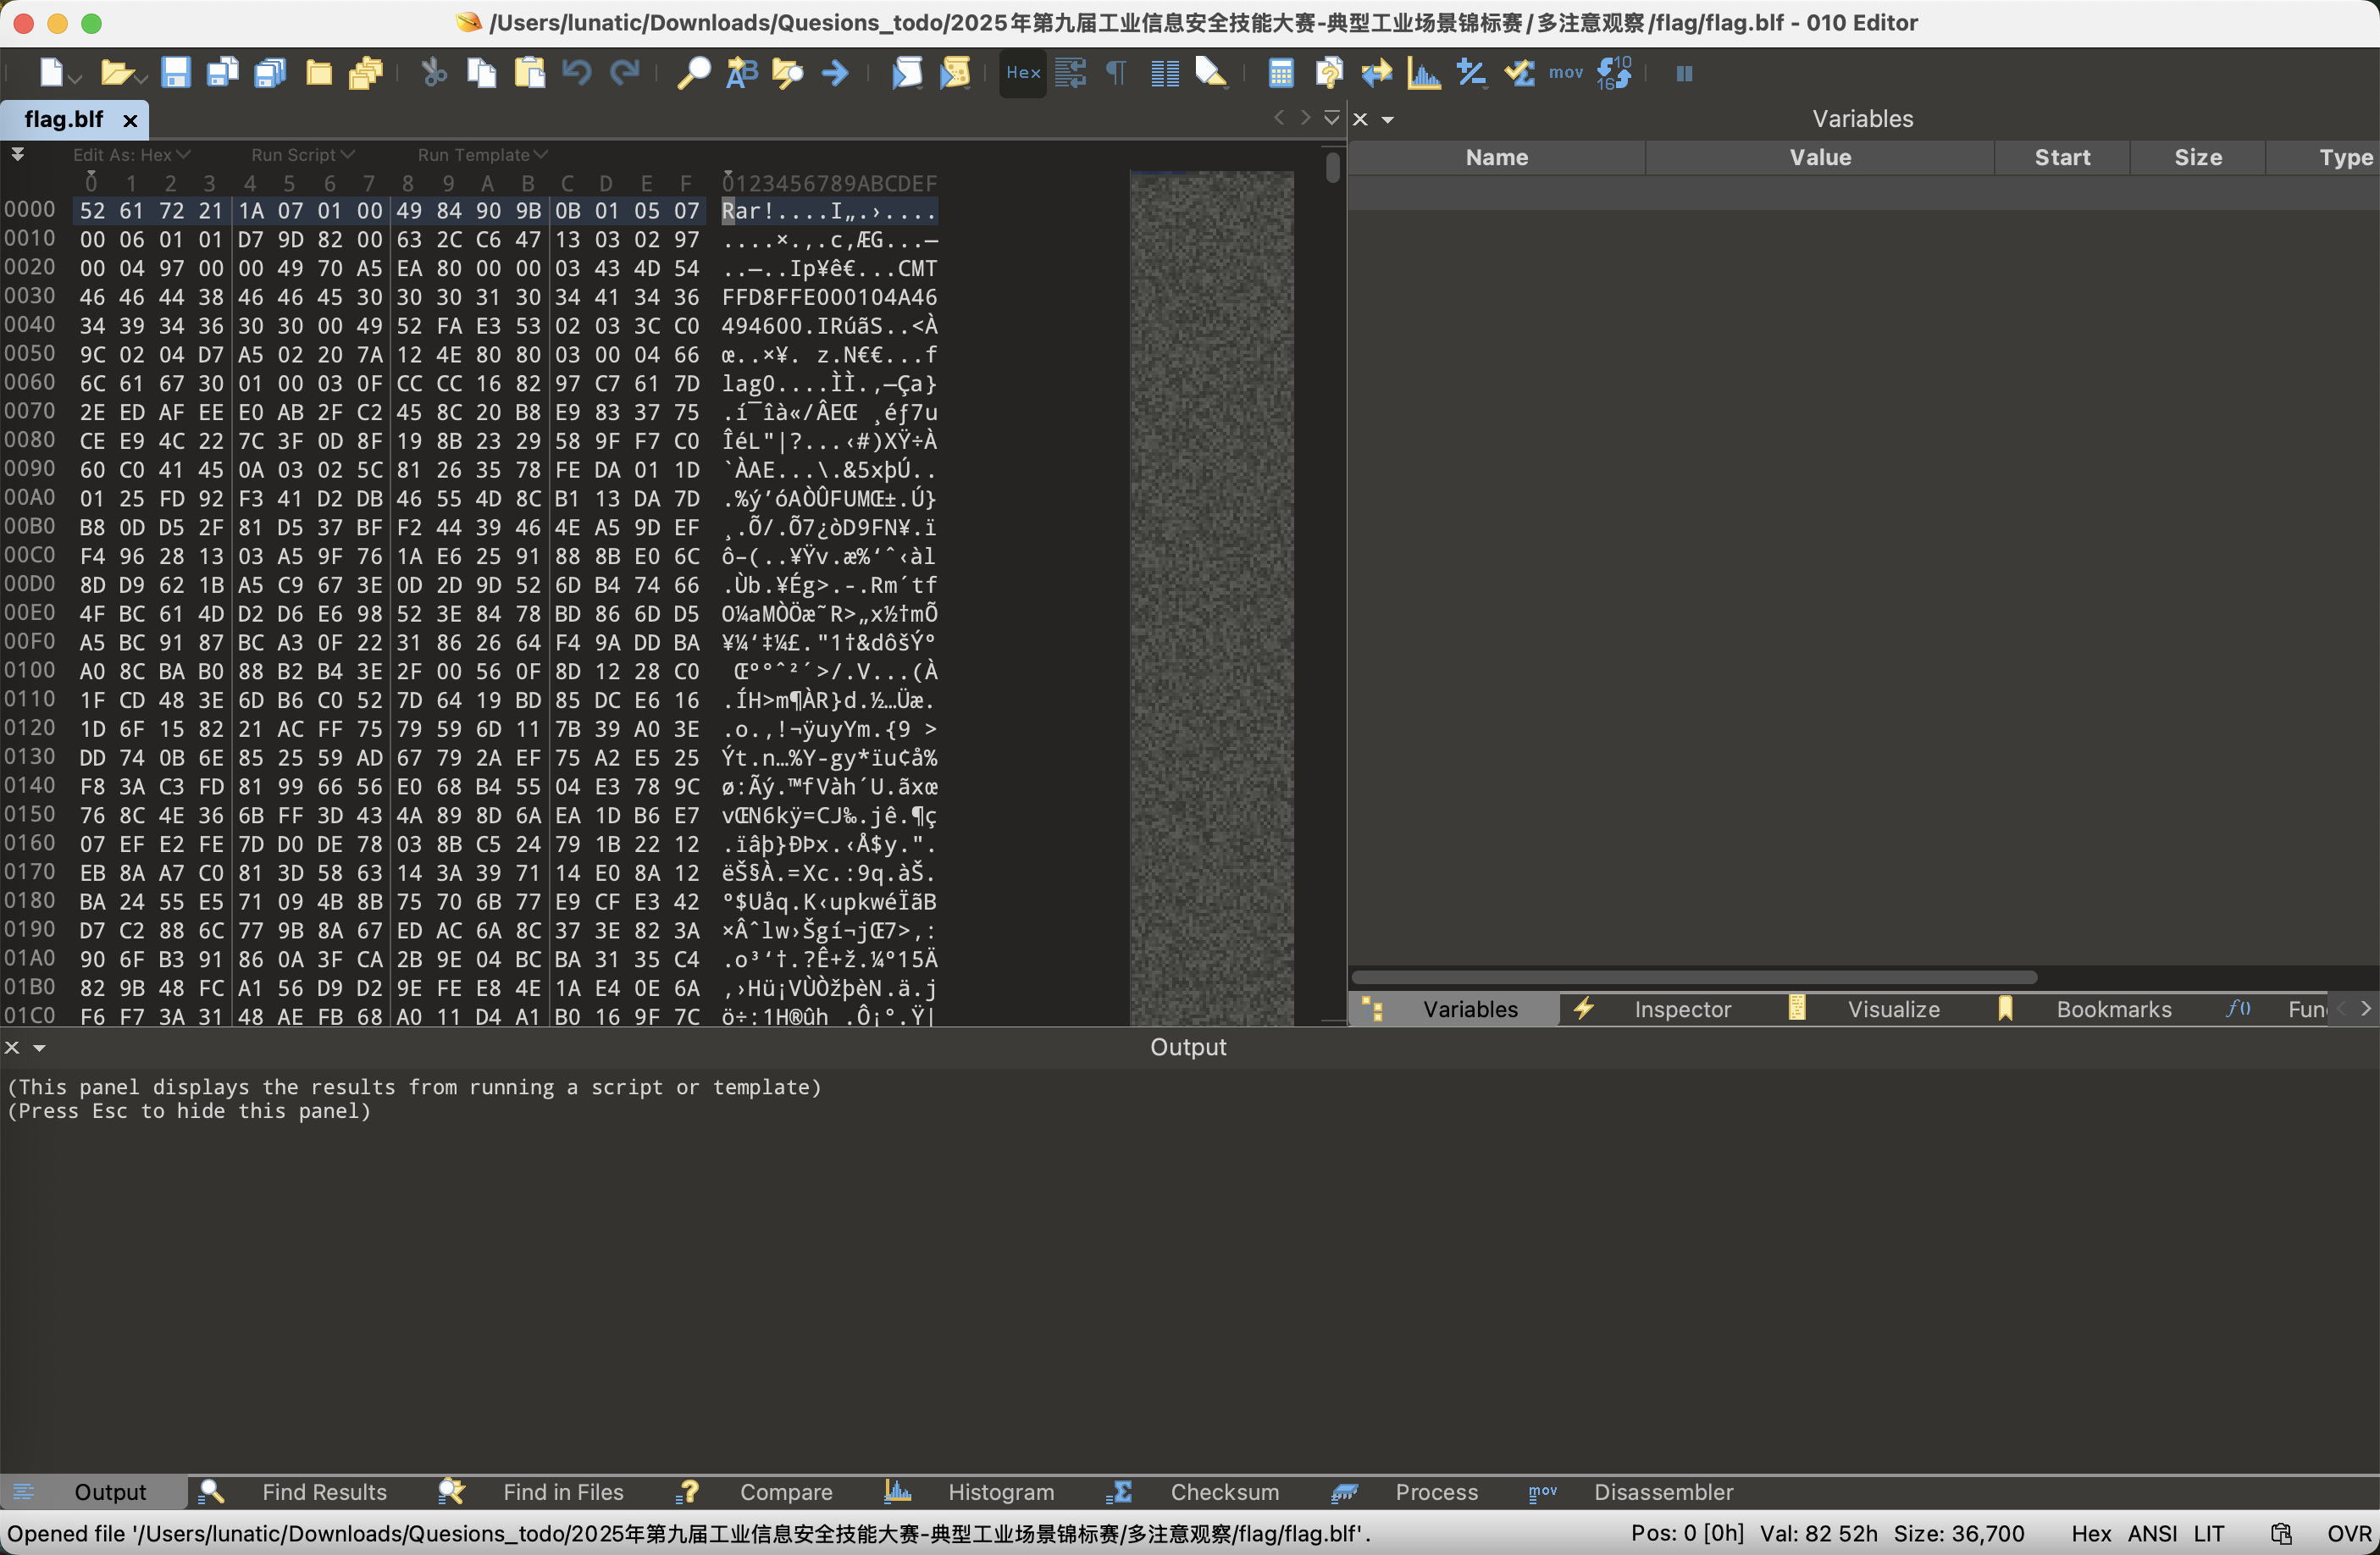Open the Run Template dropdown
Viewport: 2380px width, 1555px height.
click(483, 155)
